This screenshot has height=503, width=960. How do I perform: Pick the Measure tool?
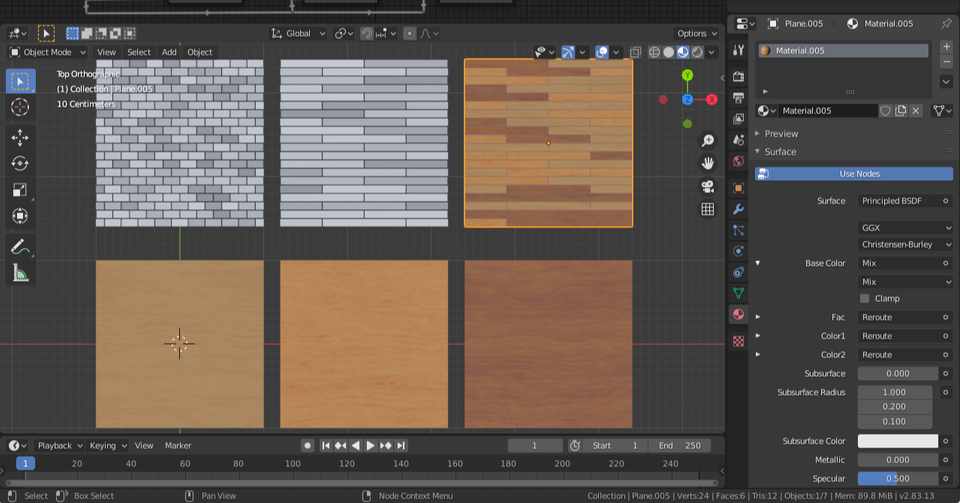click(x=20, y=273)
